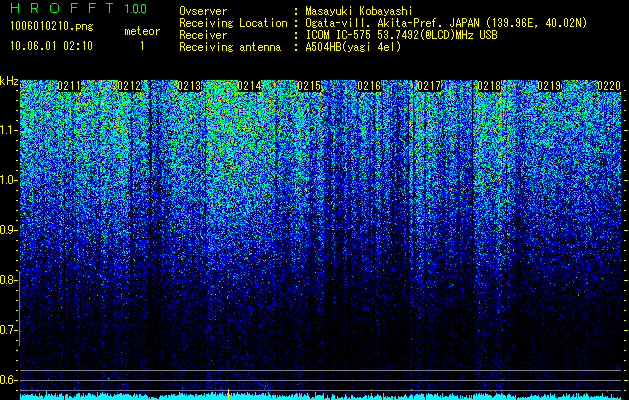Click the 0215 time marker

coord(309,86)
